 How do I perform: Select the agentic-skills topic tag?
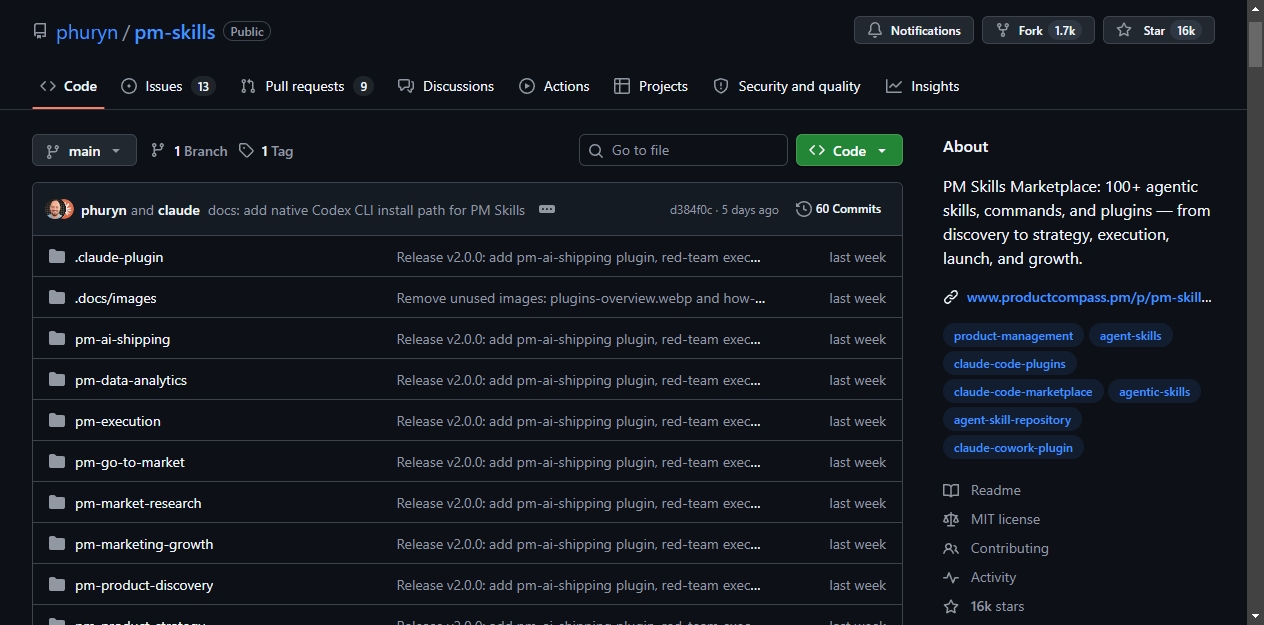click(x=1154, y=392)
